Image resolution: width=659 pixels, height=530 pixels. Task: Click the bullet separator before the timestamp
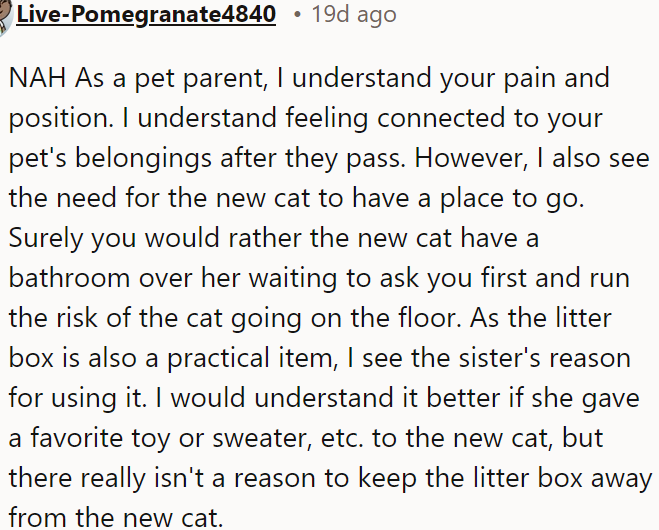coord(298,14)
